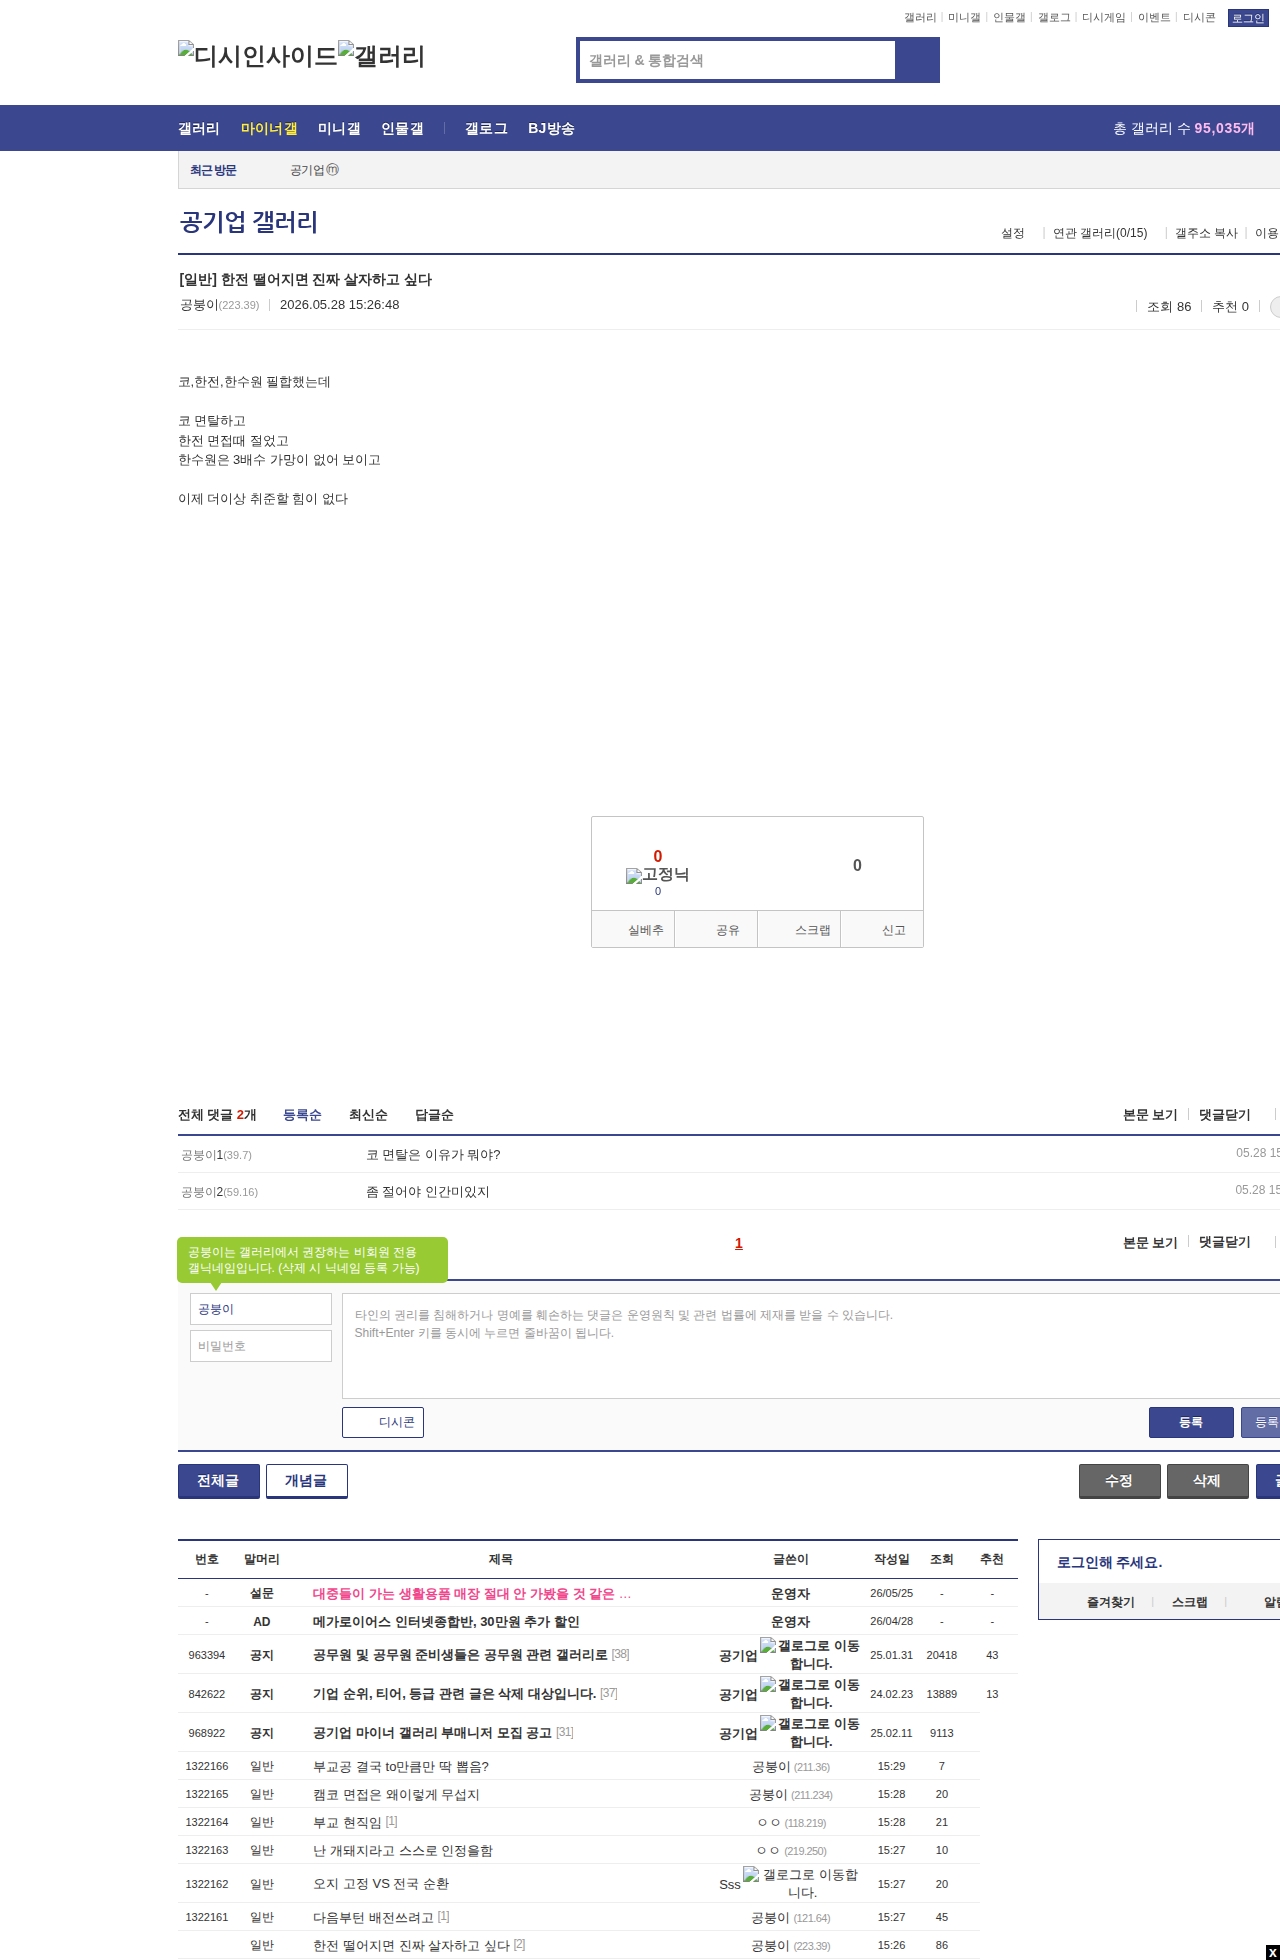
Task: Click the 로그인 button at top right
Action: [1248, 18]
